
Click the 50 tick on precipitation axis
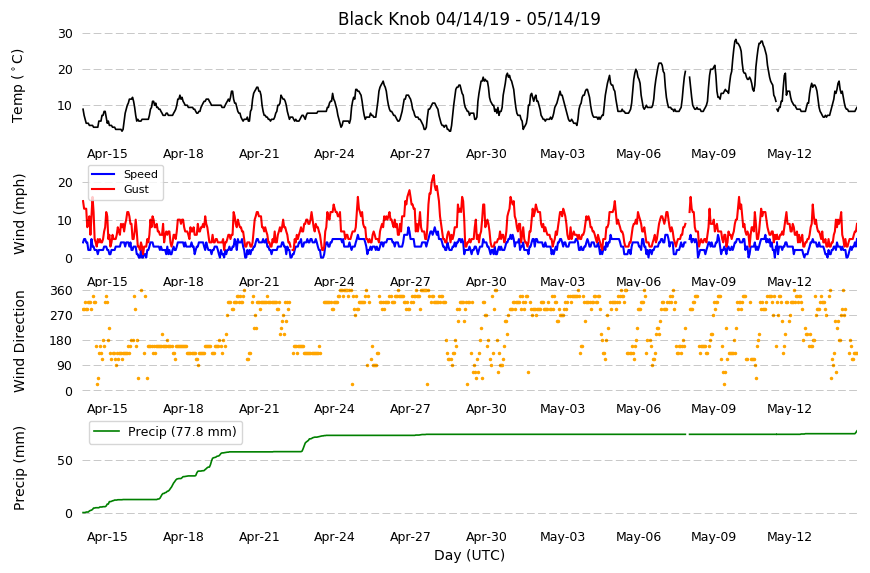coord(65,461)
